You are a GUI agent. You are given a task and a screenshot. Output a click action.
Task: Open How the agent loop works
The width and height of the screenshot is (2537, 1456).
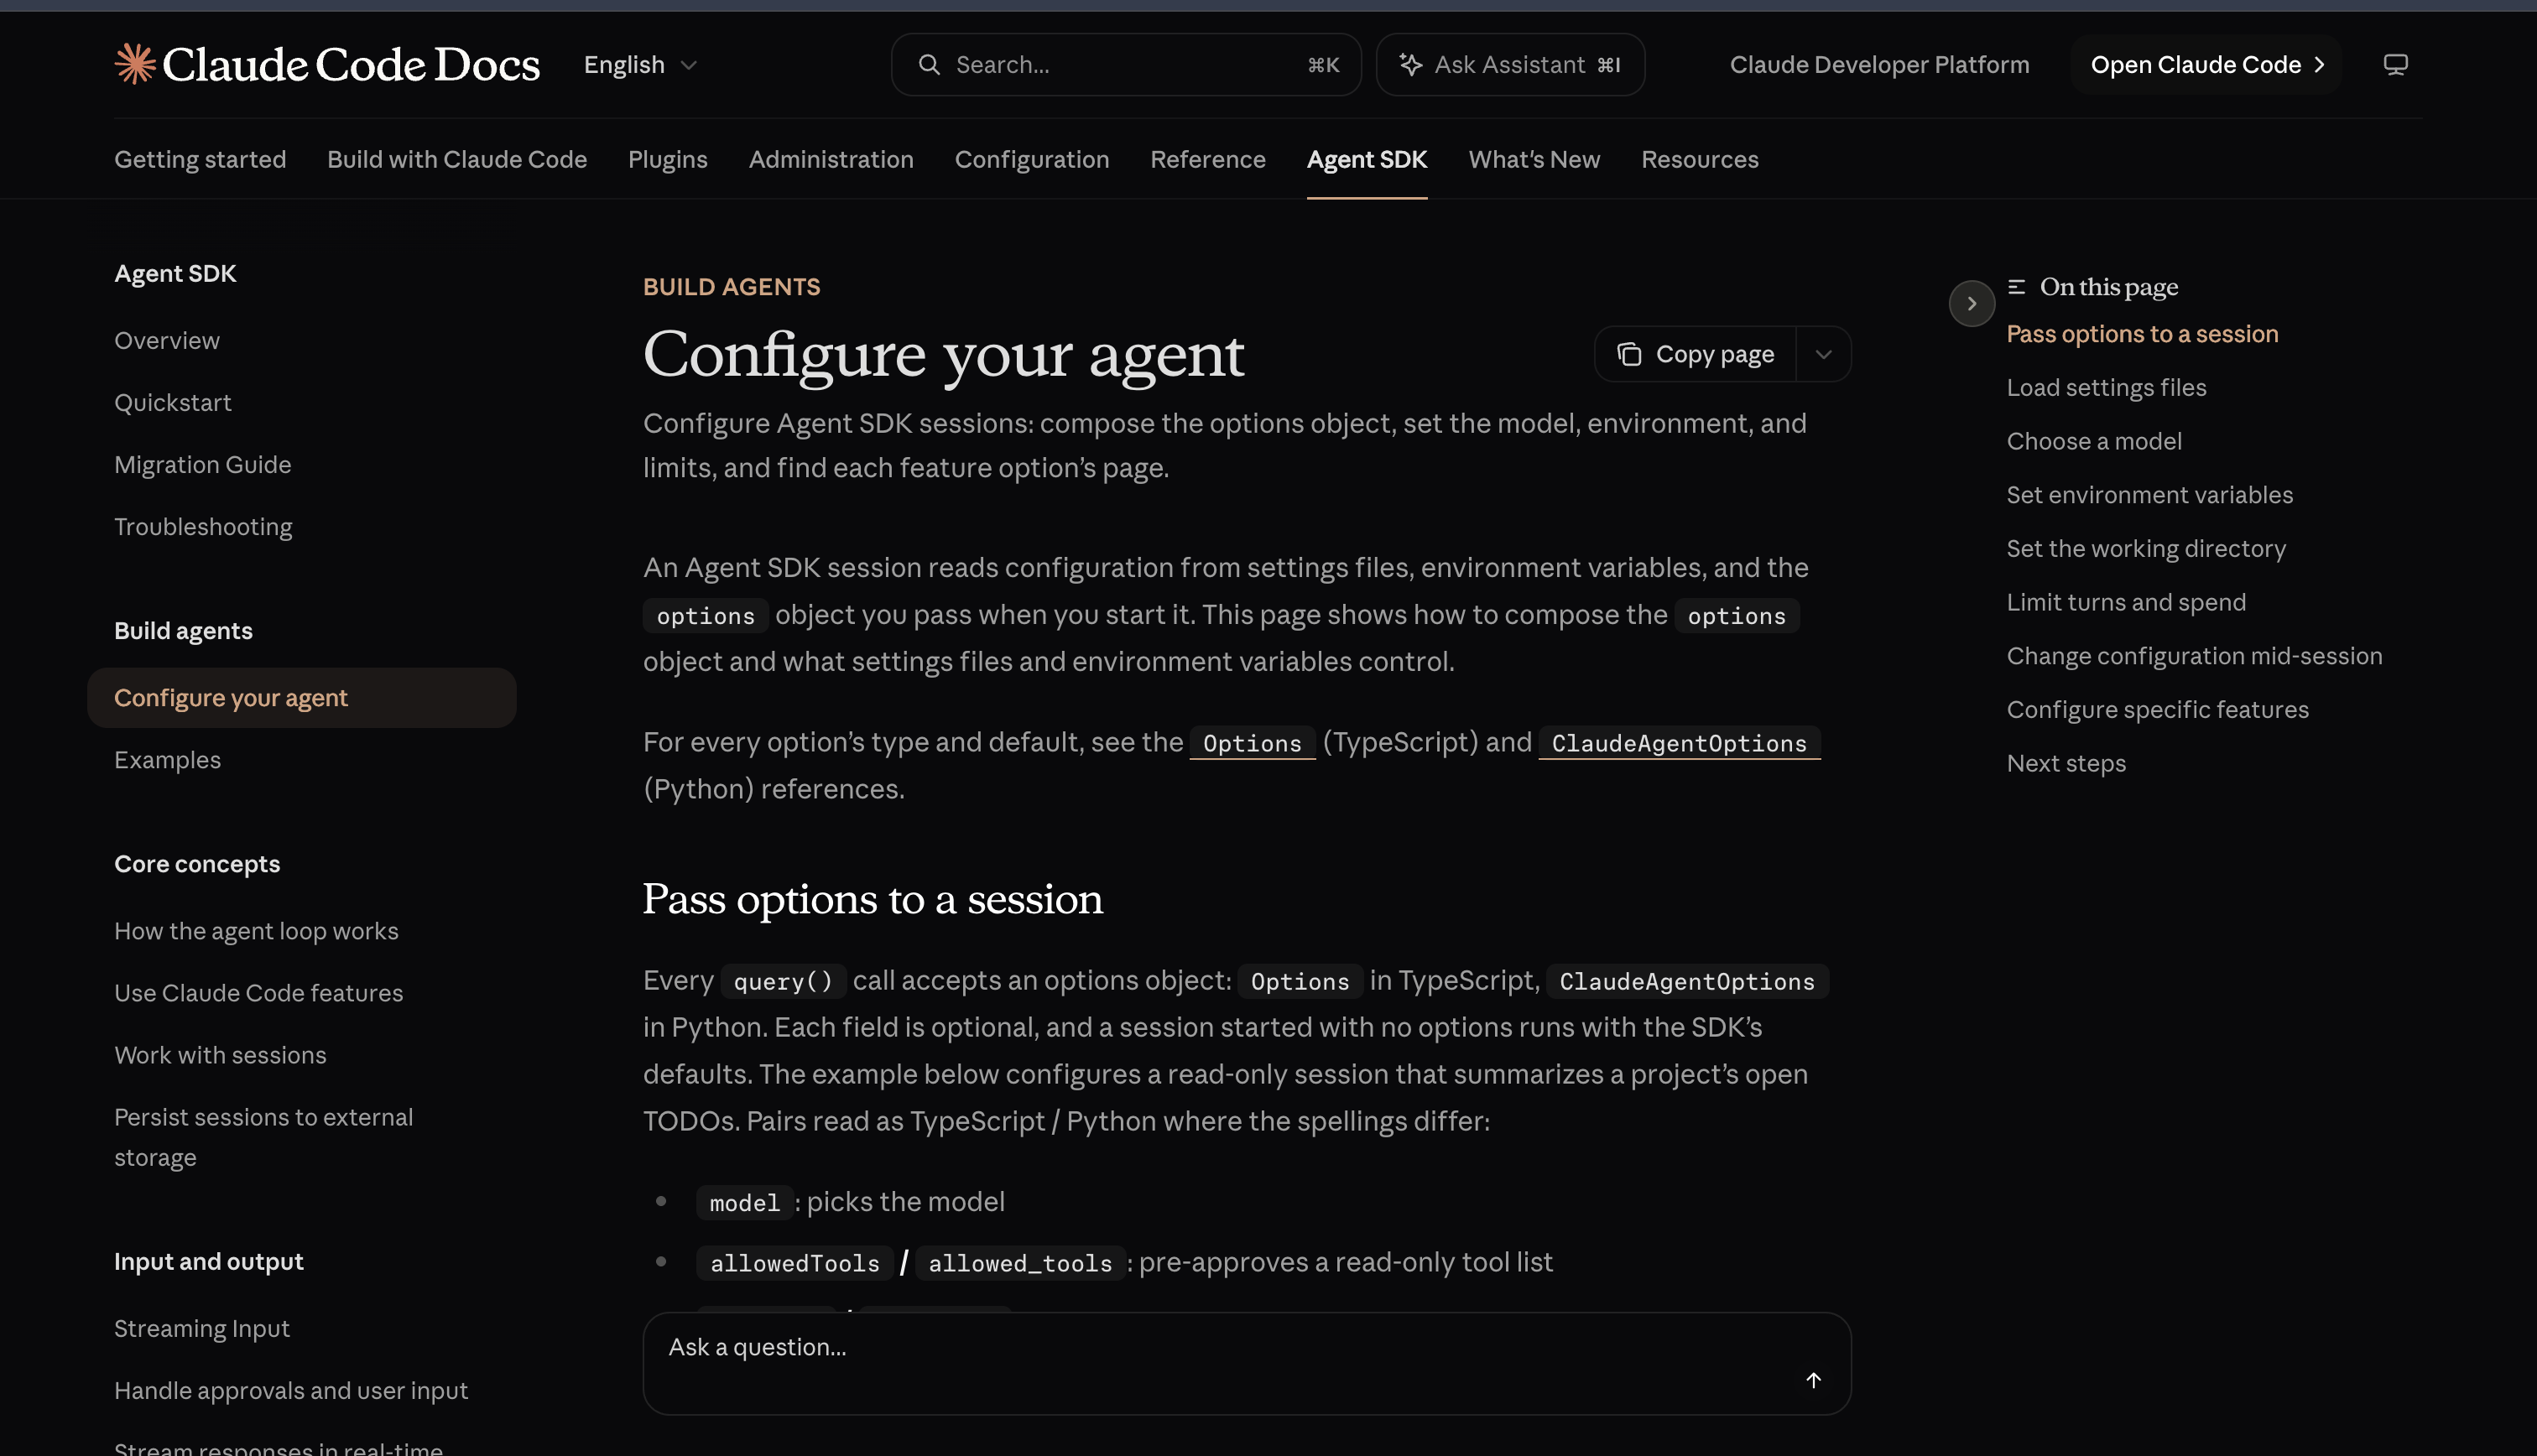coord(256,931)
